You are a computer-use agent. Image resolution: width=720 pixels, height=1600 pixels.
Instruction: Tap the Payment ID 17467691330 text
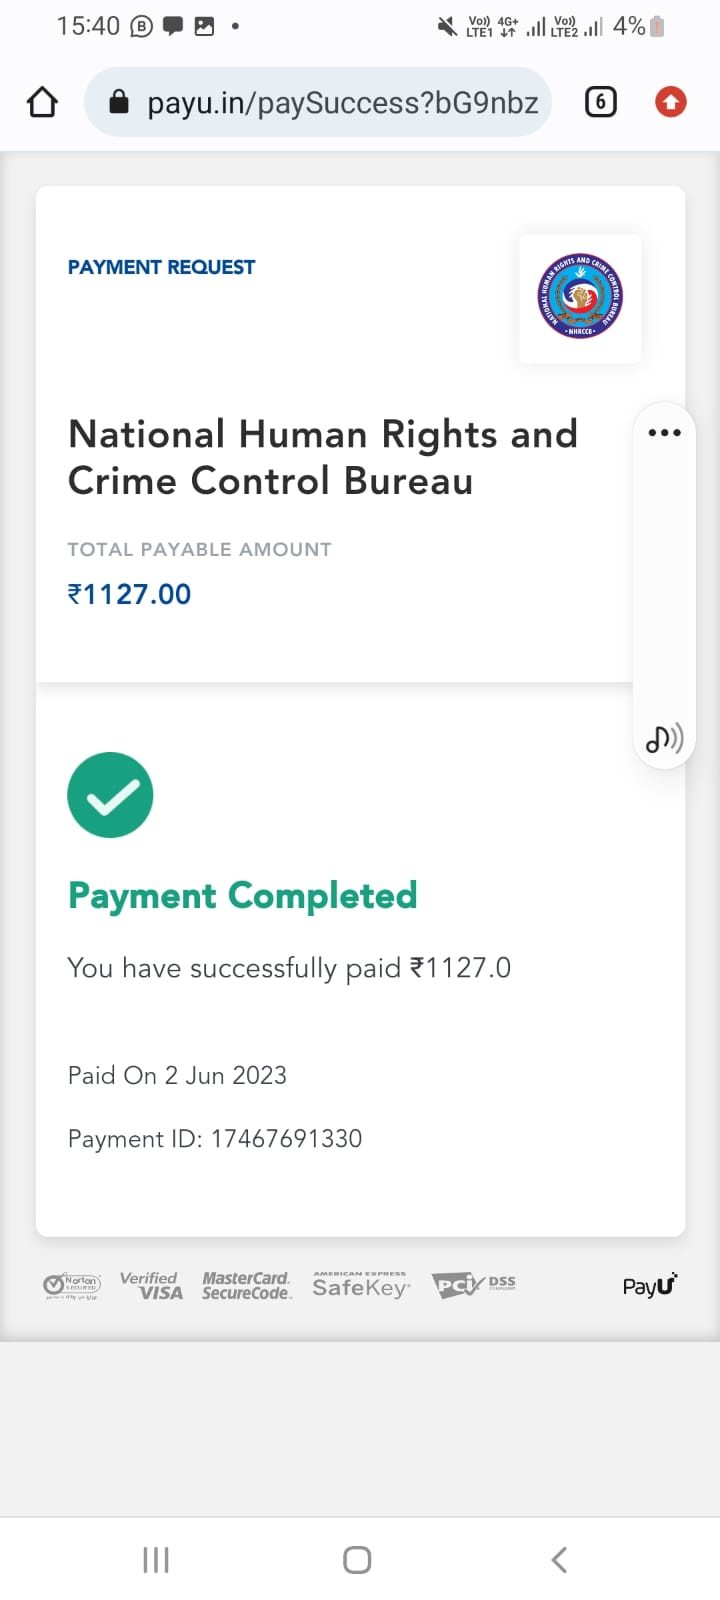pos(215,1139)
